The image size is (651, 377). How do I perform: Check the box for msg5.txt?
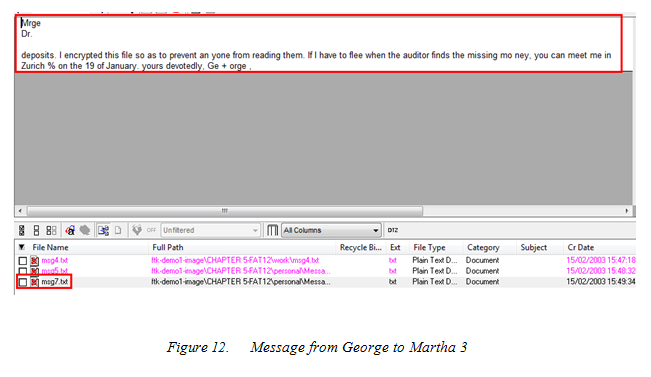click(x=23, y=271)
